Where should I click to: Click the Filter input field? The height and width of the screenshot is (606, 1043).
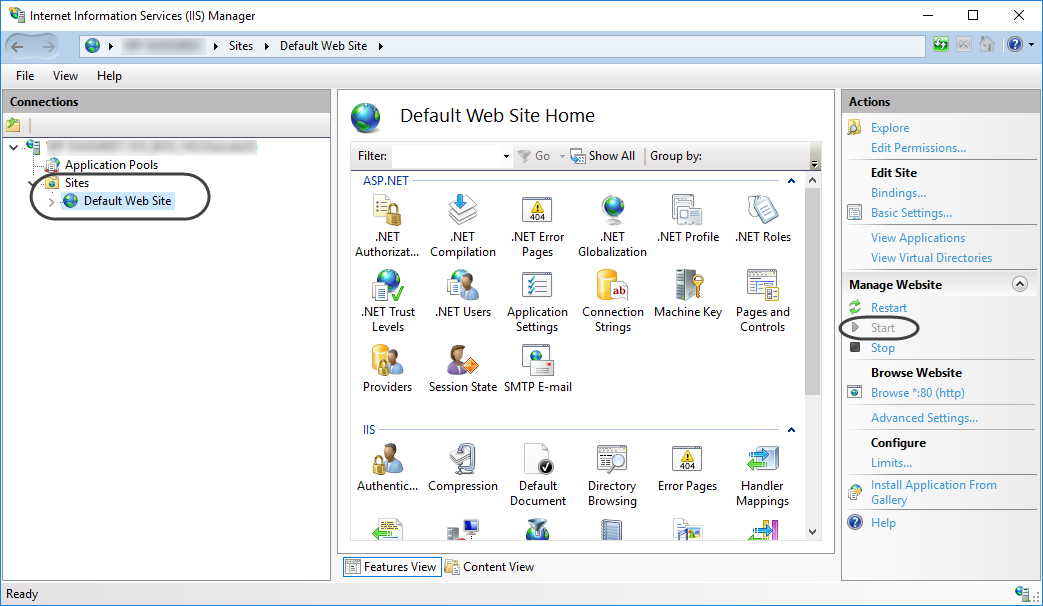[x=446, y=156]
